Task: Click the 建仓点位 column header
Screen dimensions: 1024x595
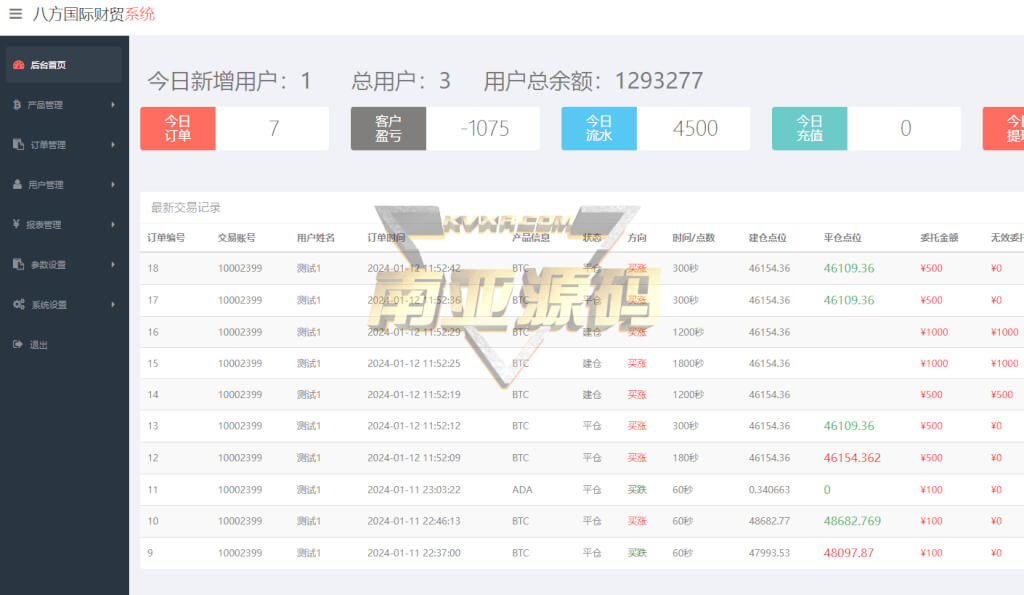Action: tap(767, 238)
